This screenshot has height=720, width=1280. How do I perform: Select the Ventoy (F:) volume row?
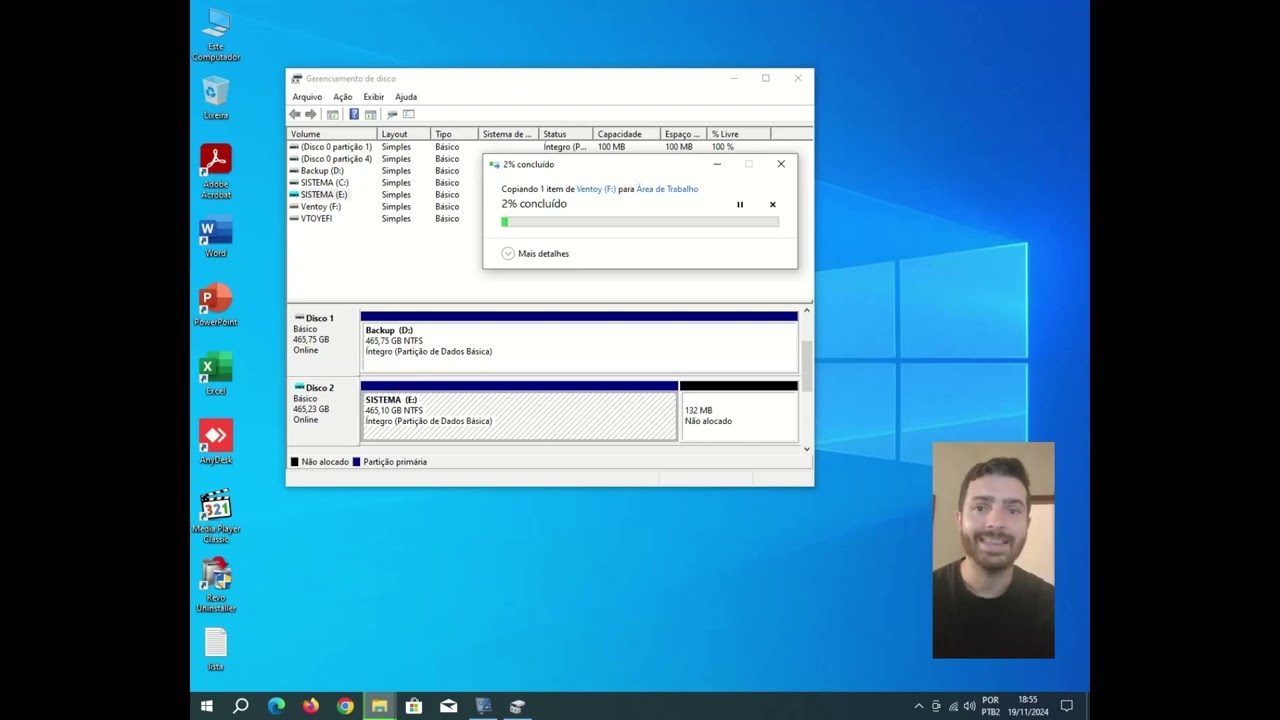(320, 207)
